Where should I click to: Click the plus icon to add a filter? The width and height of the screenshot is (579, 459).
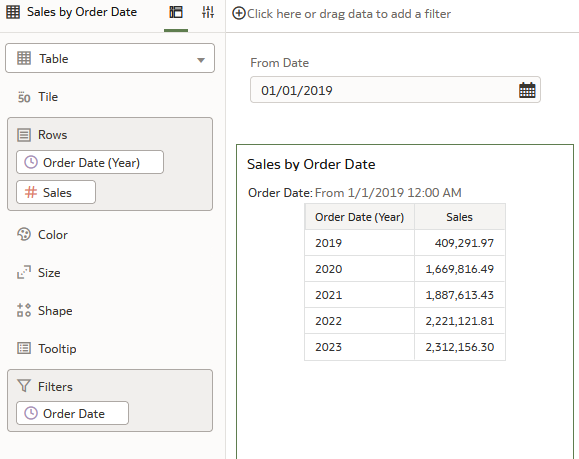point(239,14)
